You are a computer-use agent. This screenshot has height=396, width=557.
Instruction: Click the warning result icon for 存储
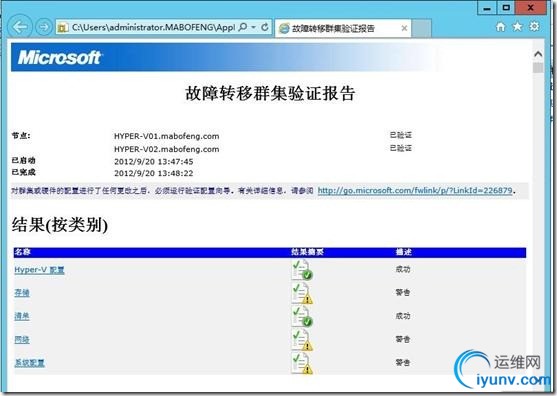pos(302,293)
